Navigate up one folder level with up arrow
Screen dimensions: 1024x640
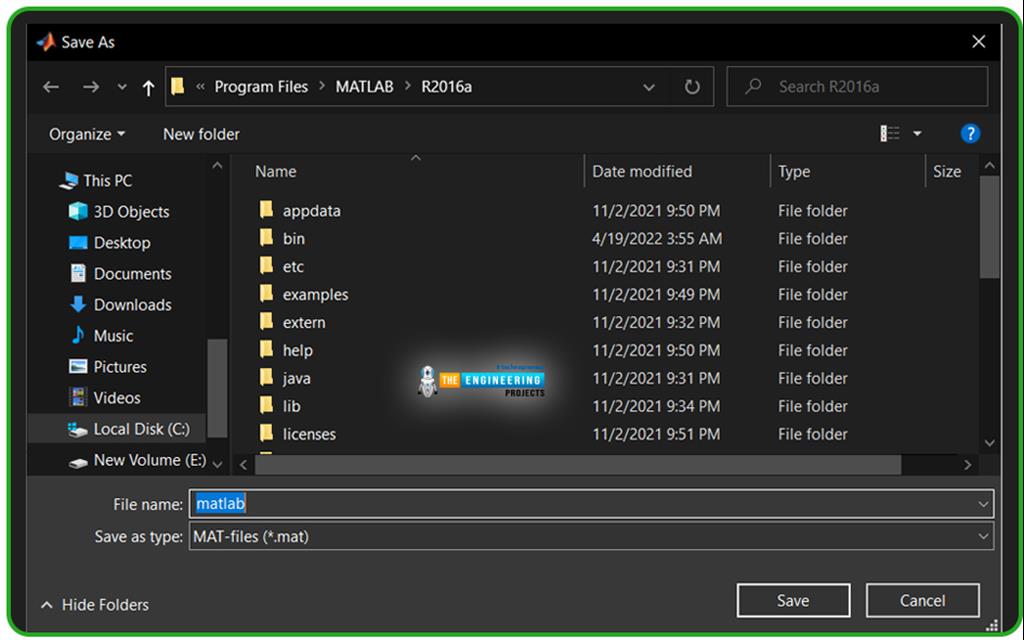click(x=148, y=86)
